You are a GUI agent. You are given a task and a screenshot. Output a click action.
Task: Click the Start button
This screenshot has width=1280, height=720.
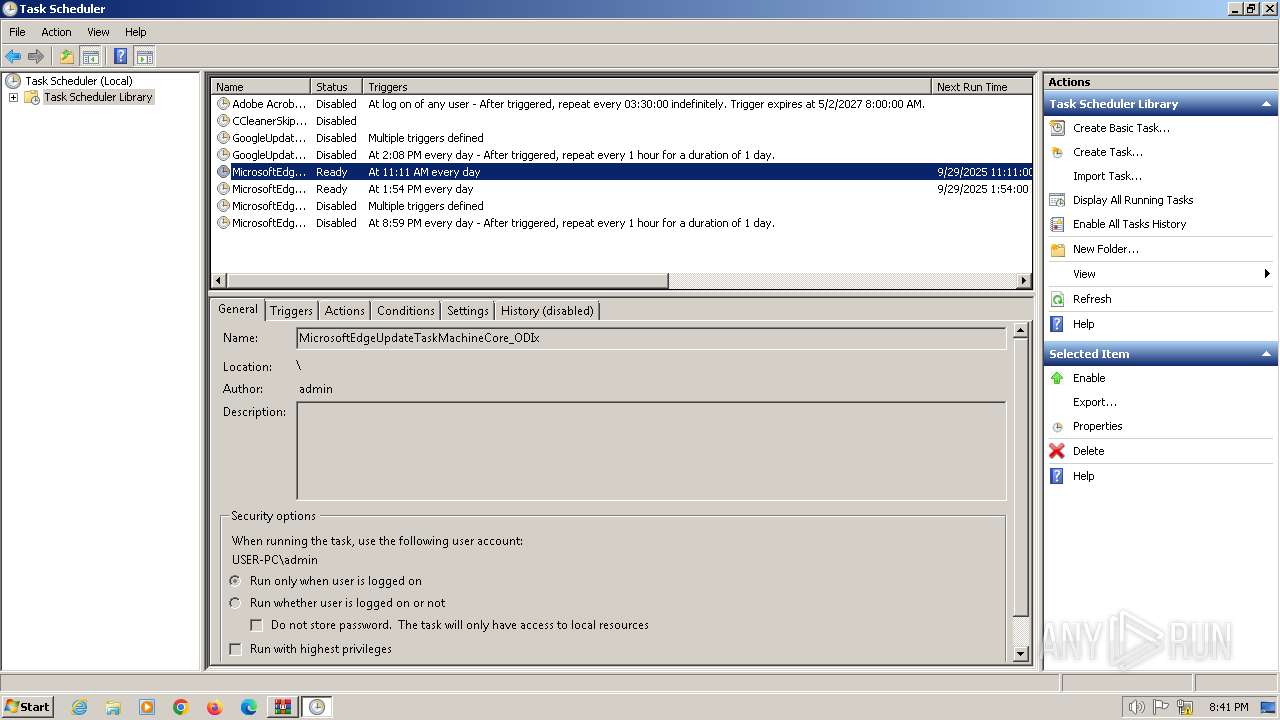click(28, 707)
